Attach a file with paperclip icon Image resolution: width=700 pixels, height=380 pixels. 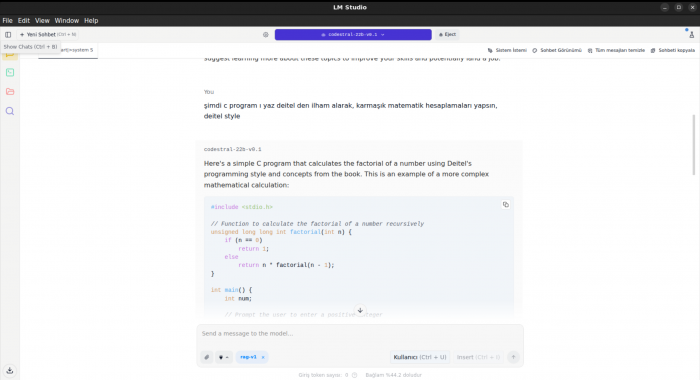coord(207,357)
